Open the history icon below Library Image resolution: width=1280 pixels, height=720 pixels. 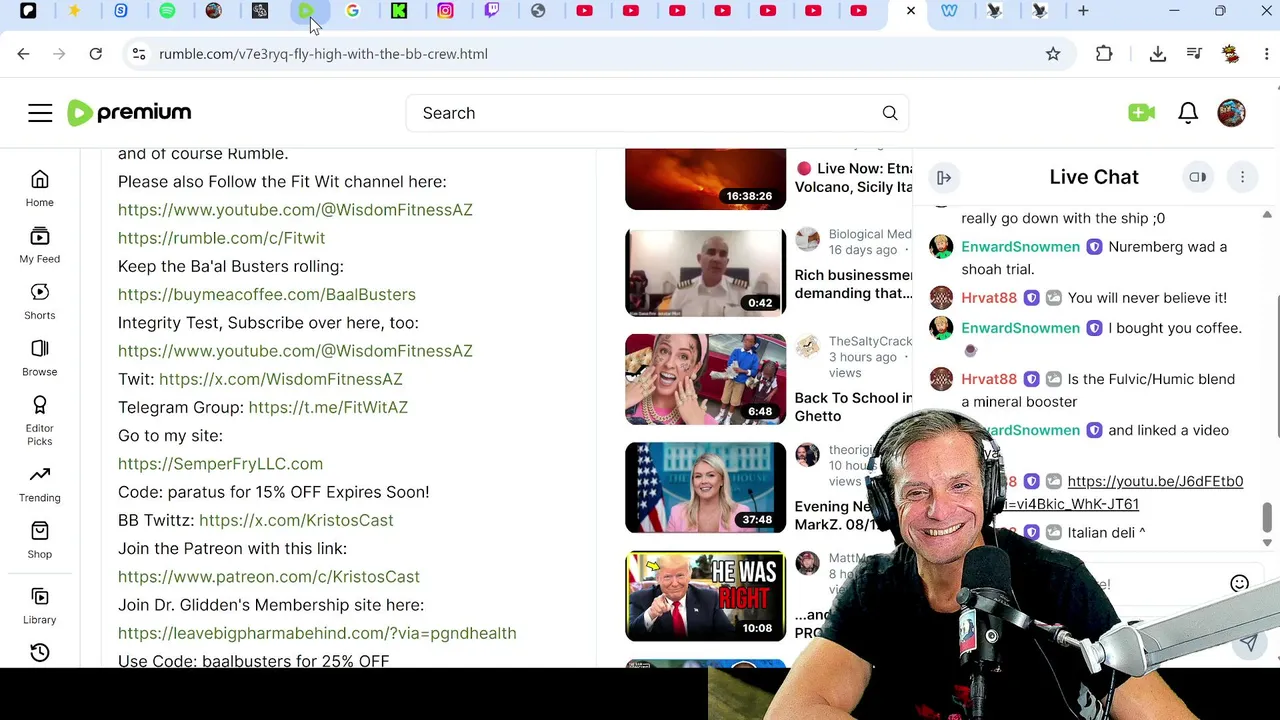(x=40, y=653)
